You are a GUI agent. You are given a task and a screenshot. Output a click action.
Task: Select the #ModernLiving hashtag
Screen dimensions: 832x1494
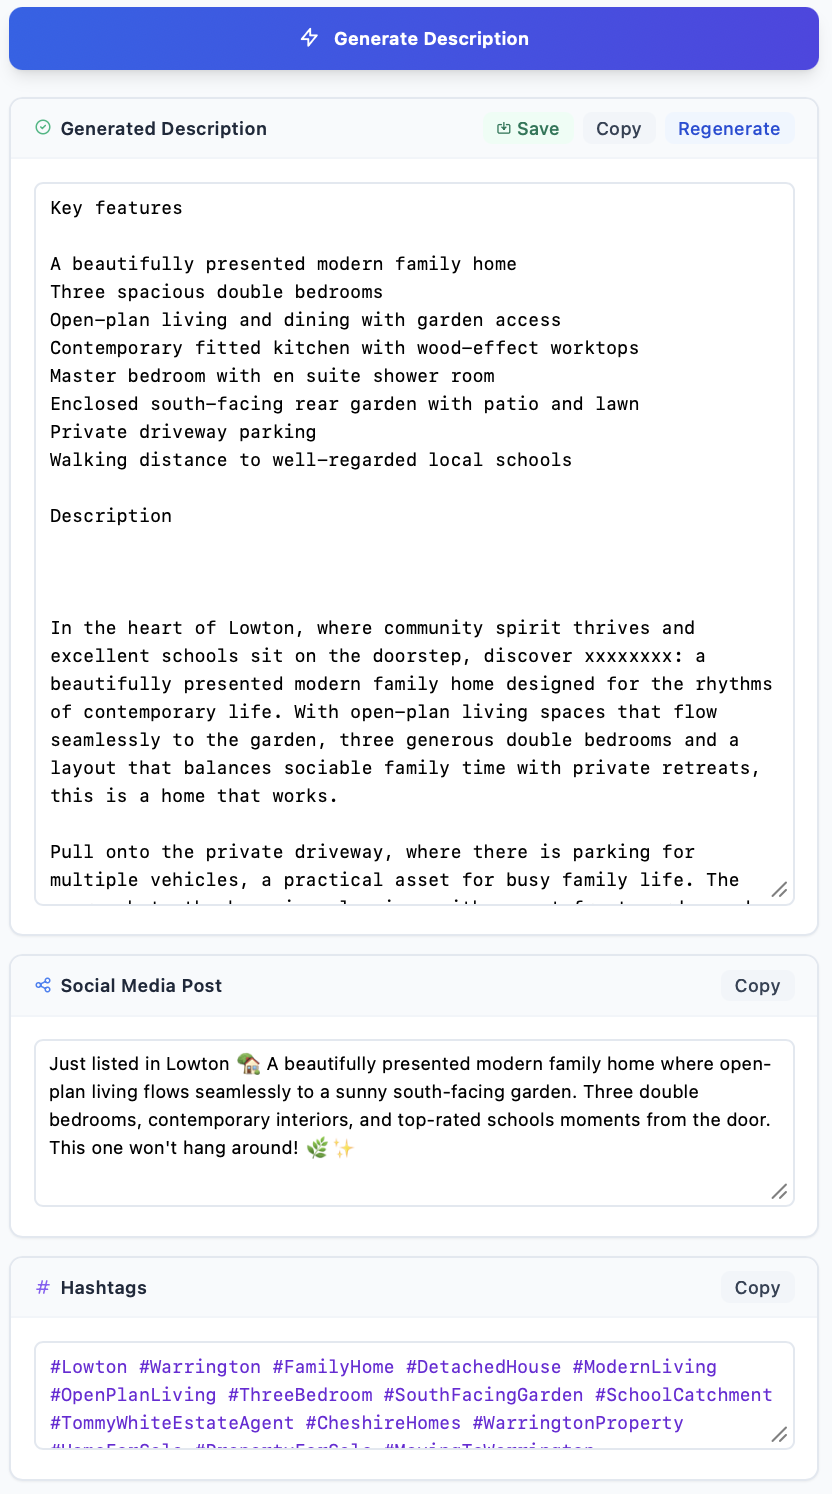pos(645,1367)
